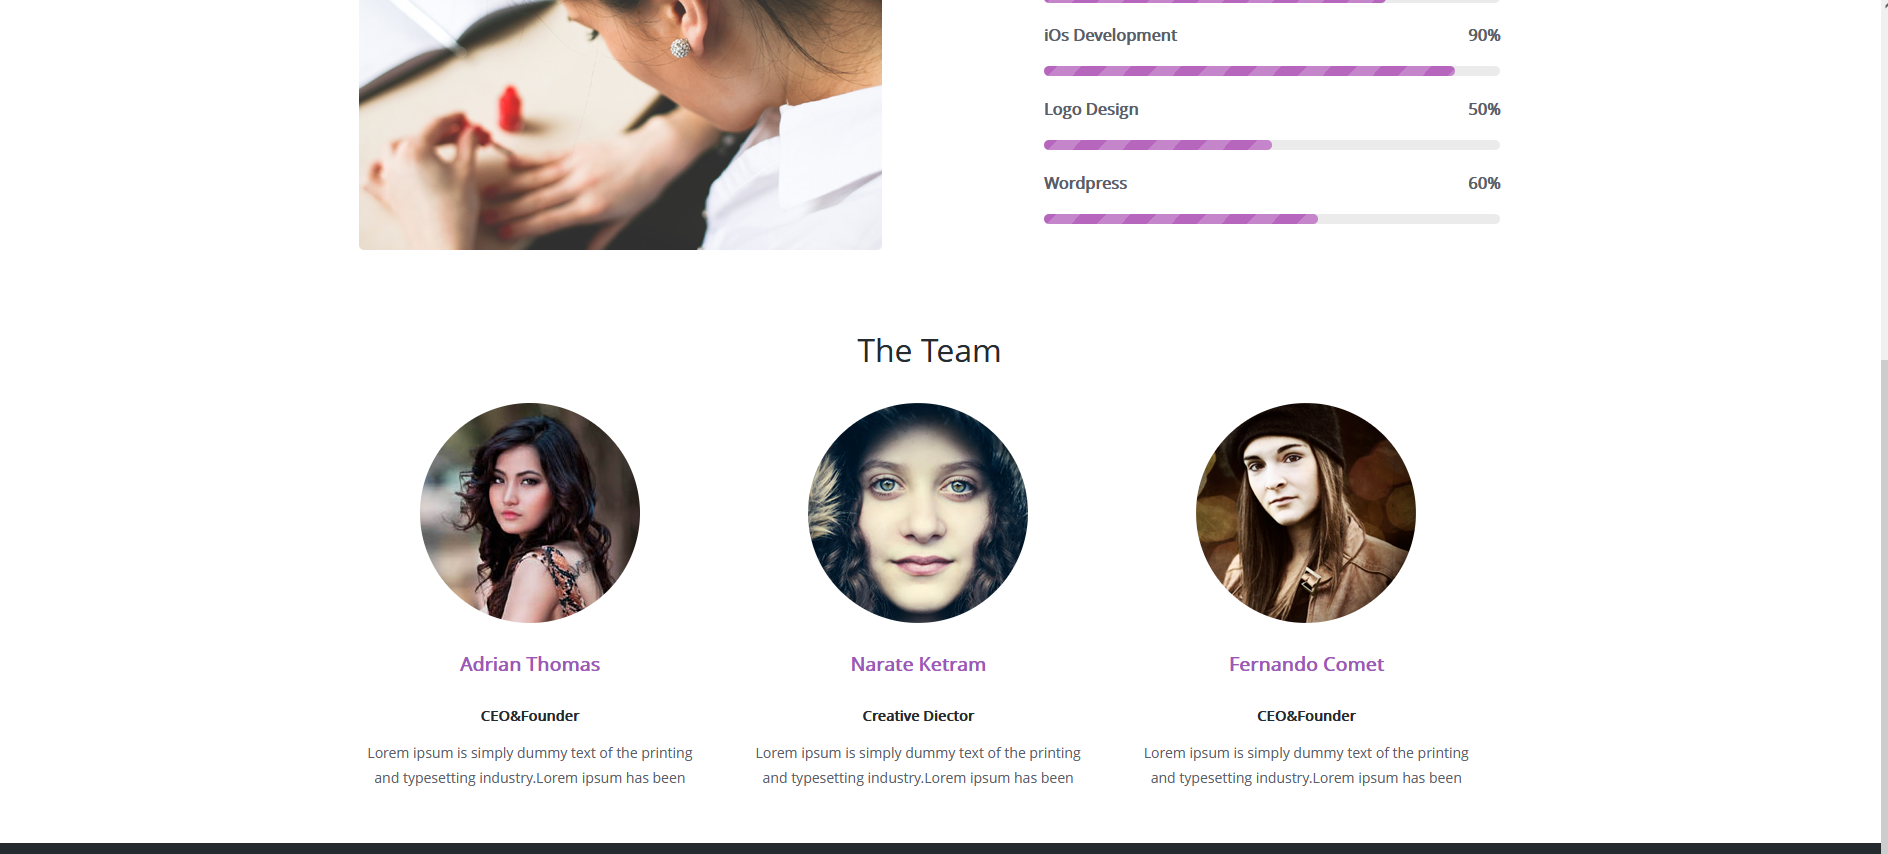
Task: Click the Logo Design skill label
Action: pos(1091,109)
